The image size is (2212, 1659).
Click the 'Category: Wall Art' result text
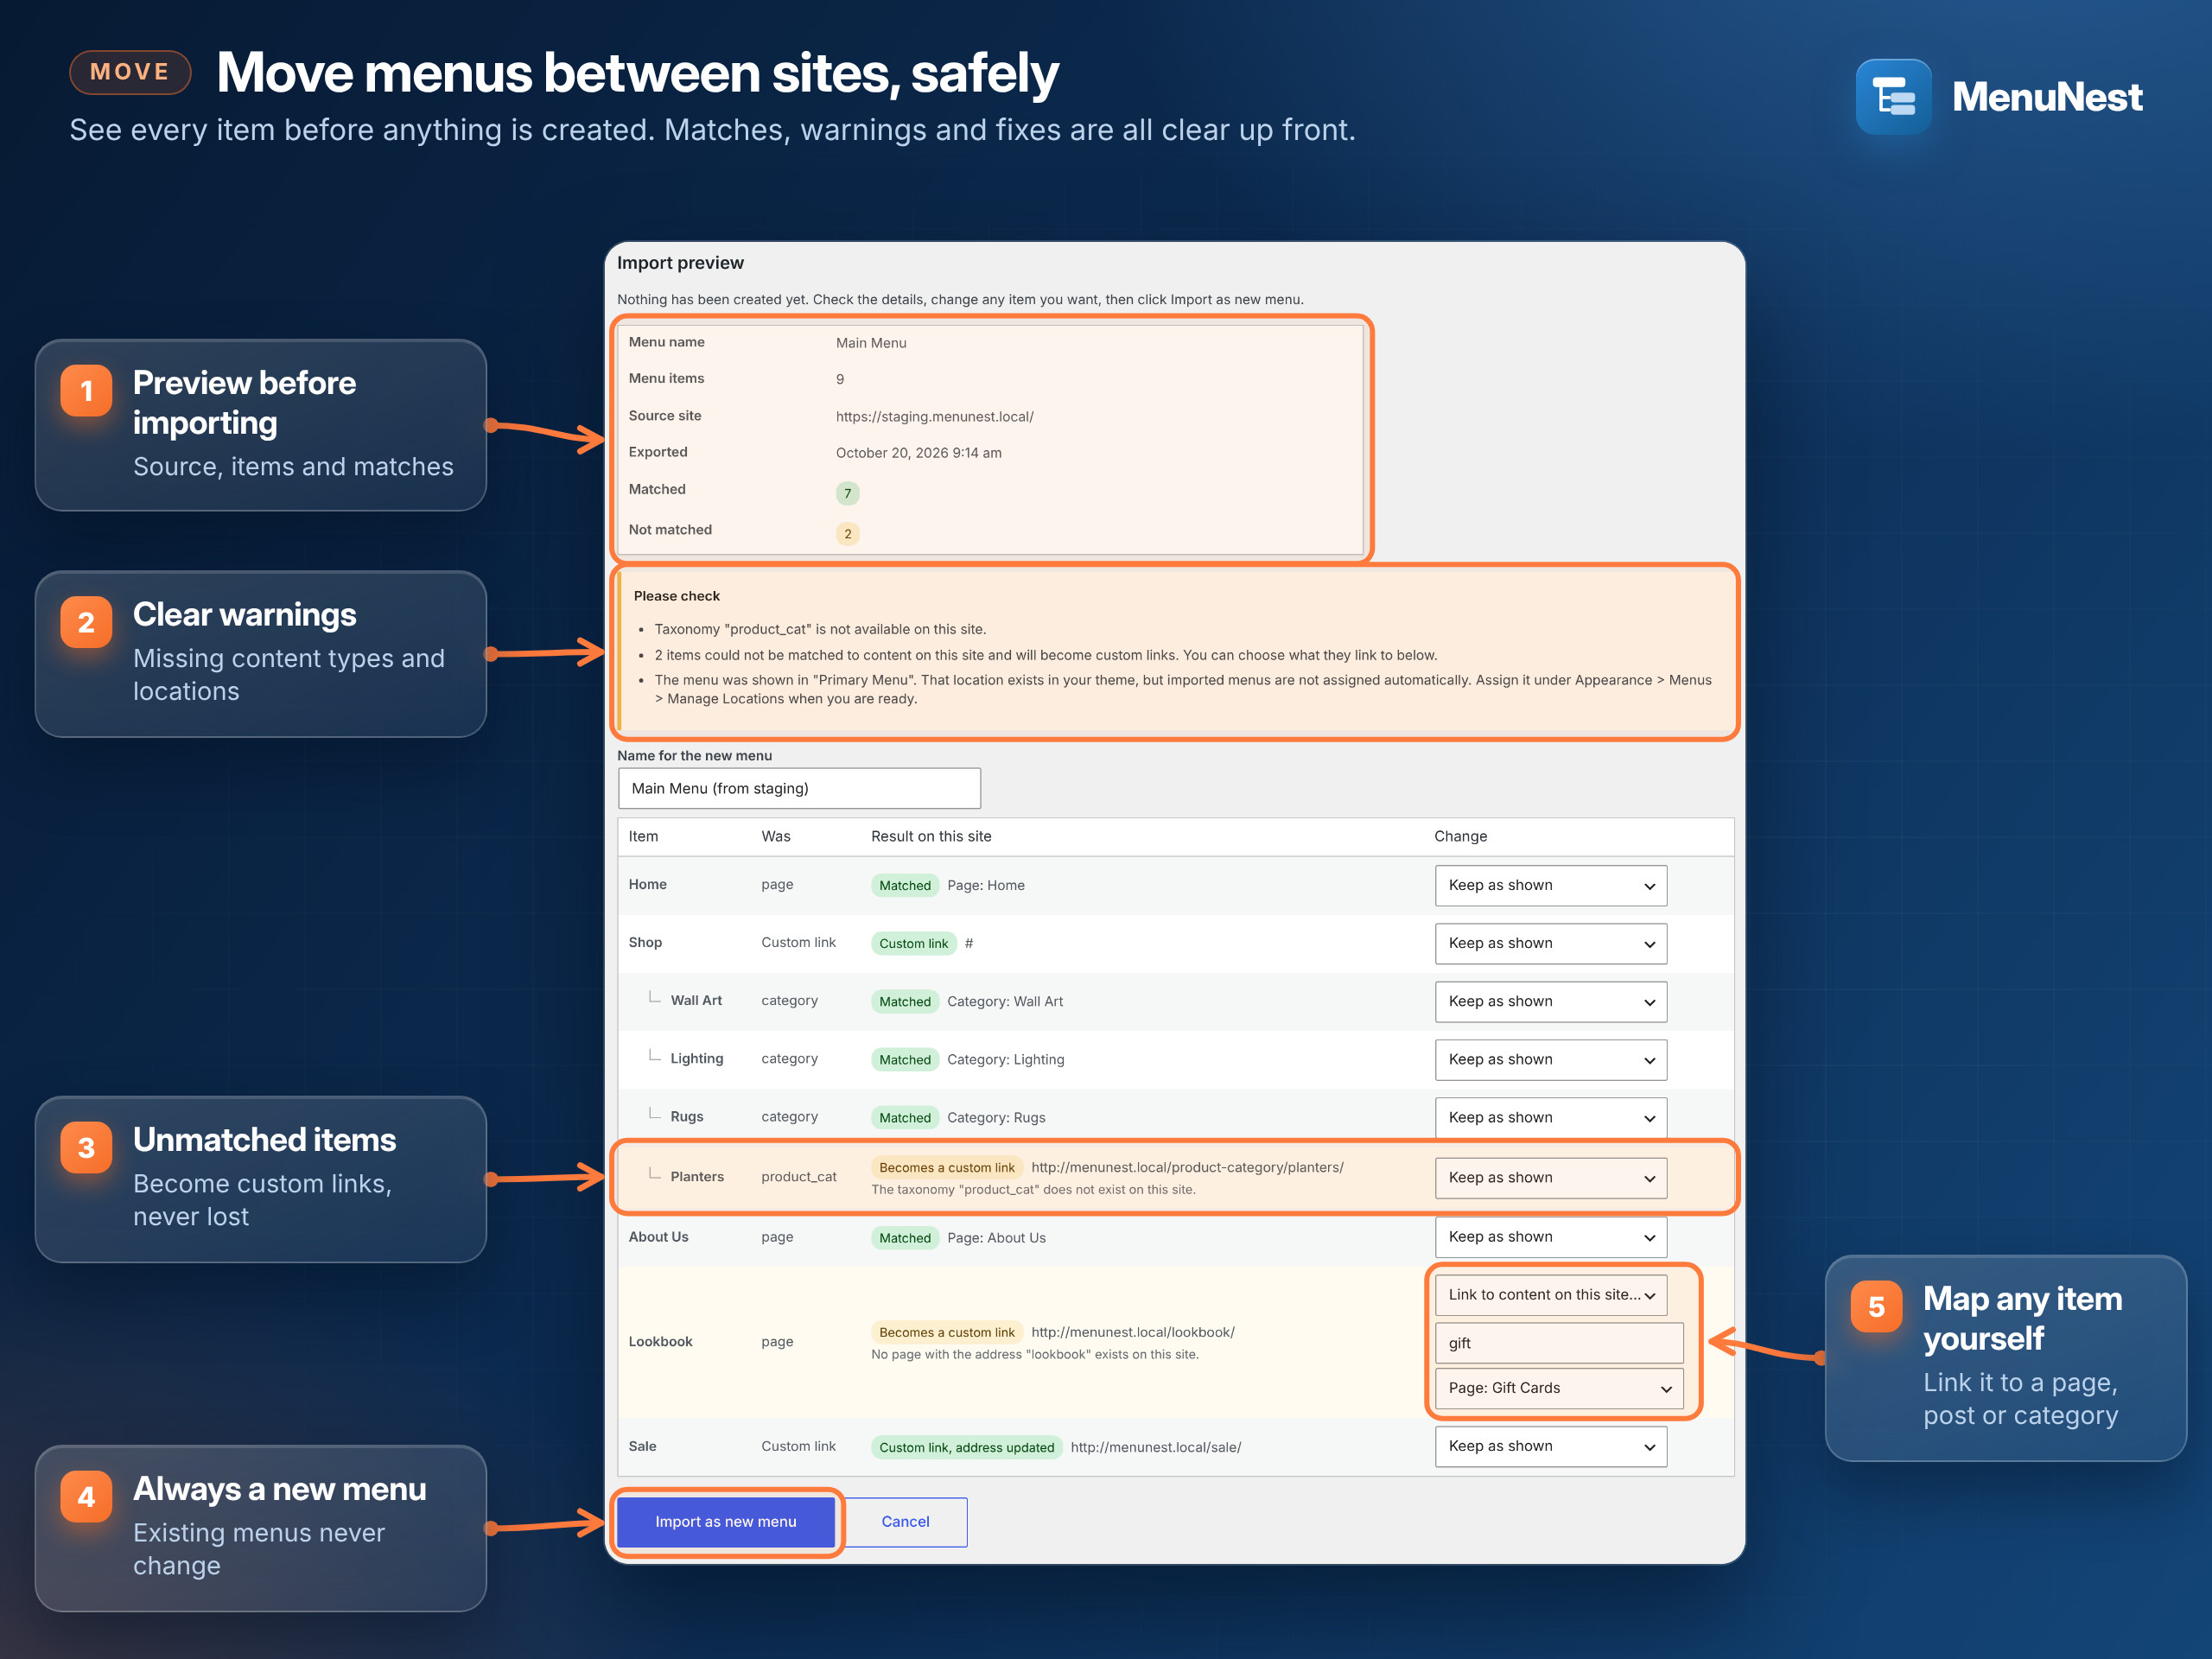[1004, 1001]
